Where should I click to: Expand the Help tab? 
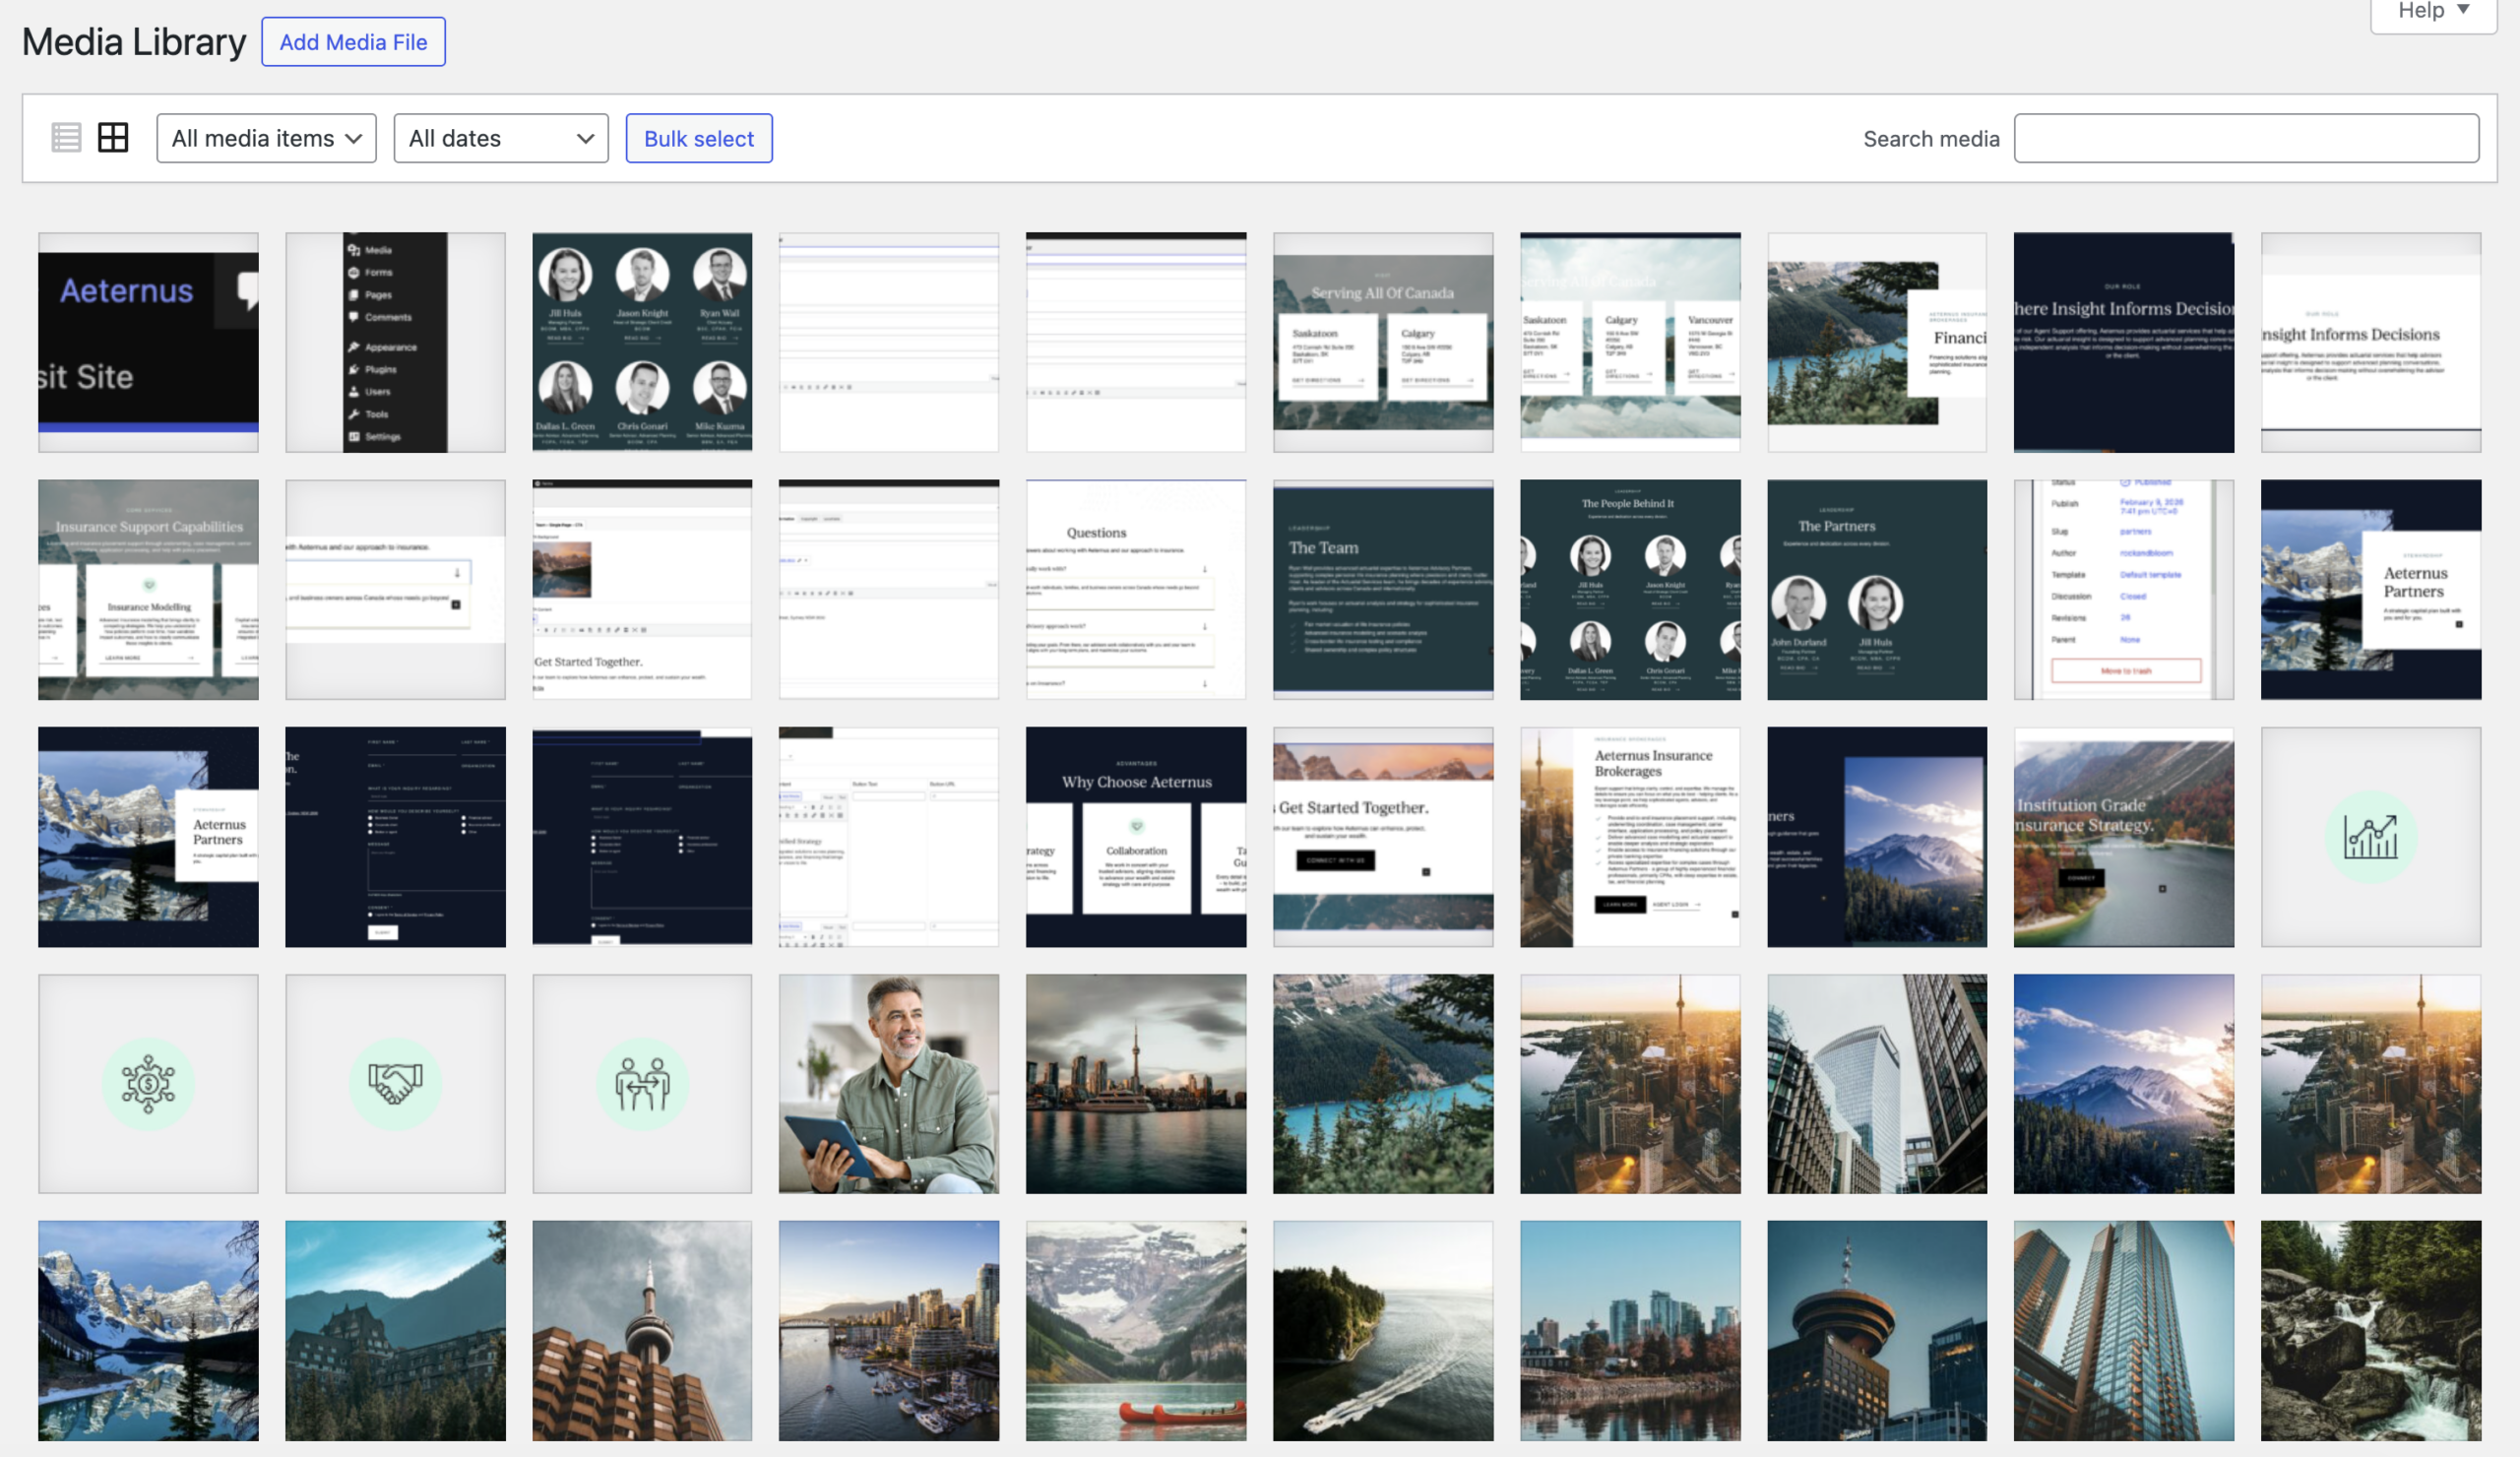(2432, 12)
